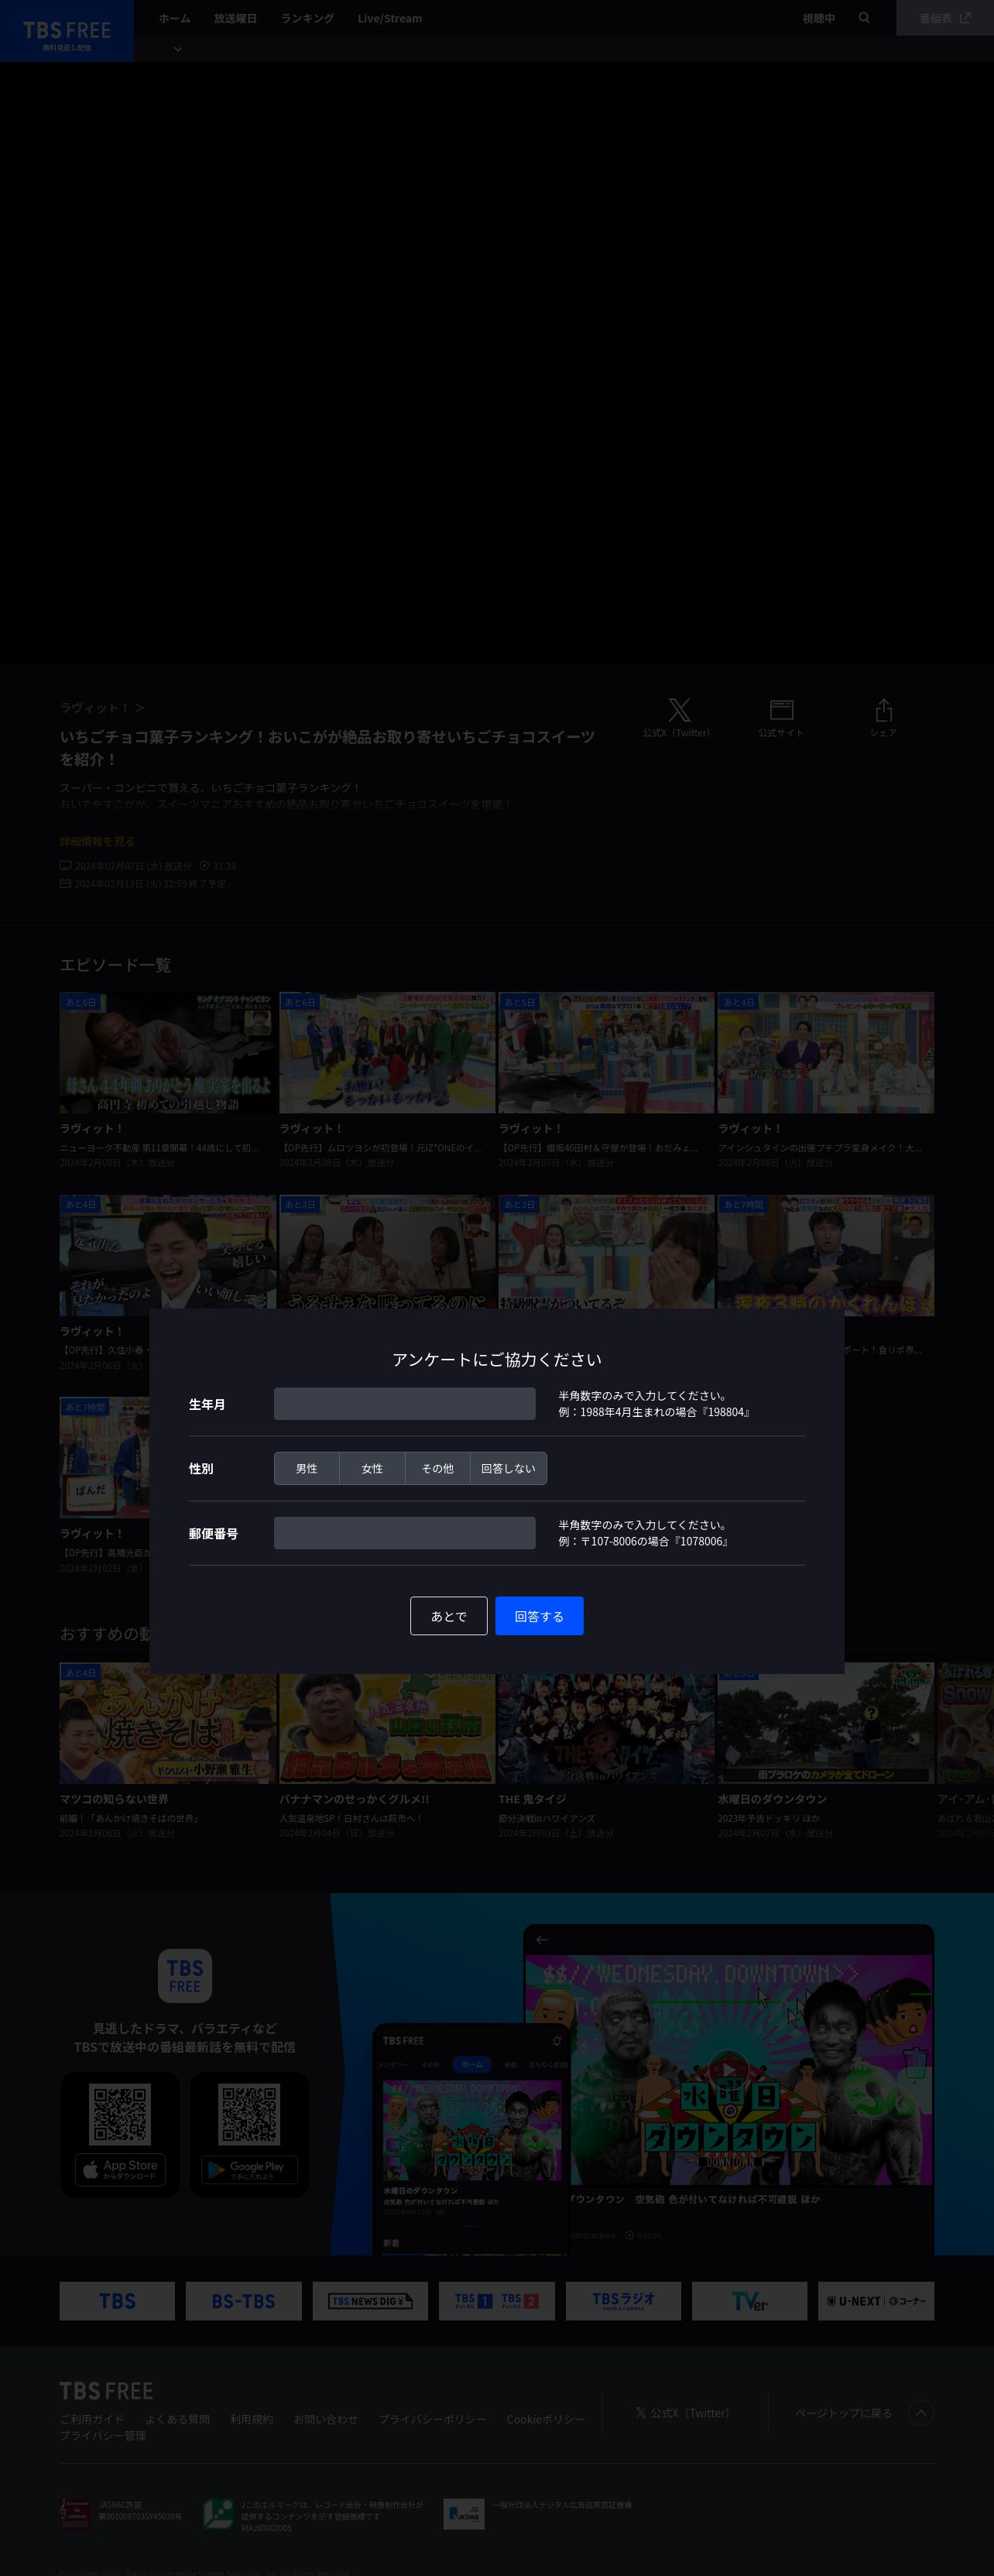Submit the survey with 回答する

[539, 1616]
